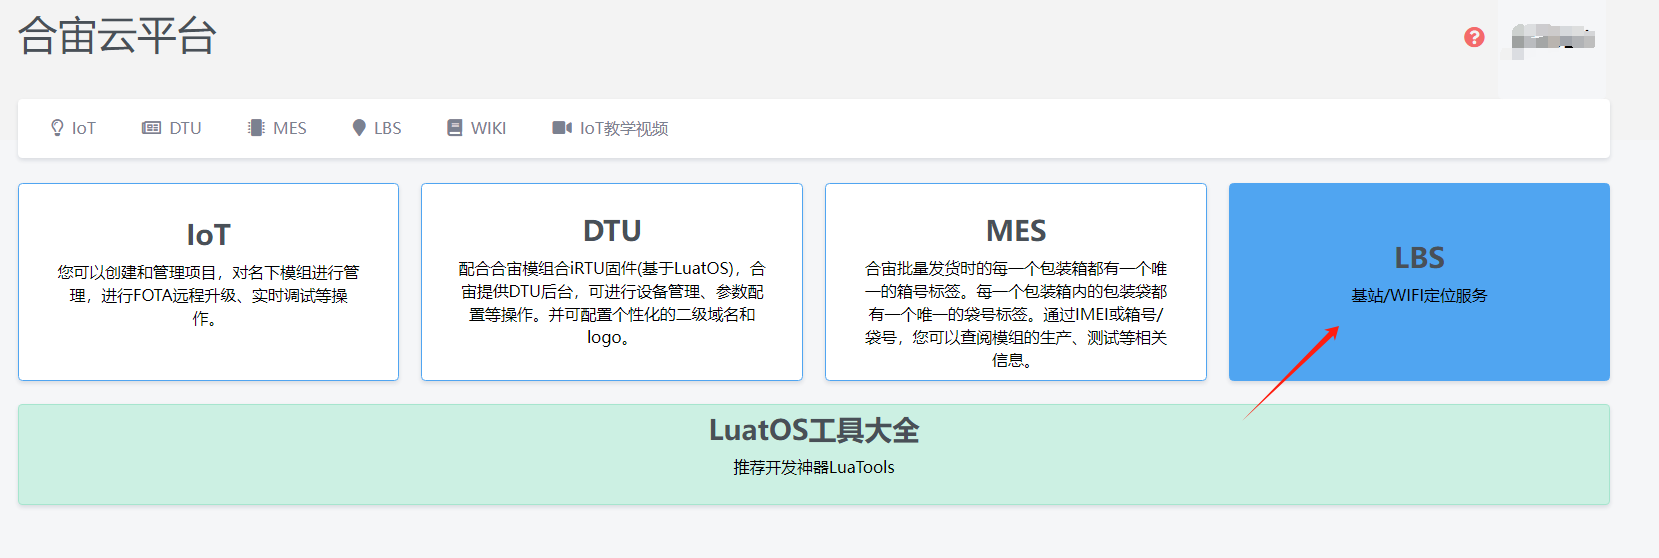The image size is (1659, 558).
Task: Go to MES label in navigation bar
Action: pos(290,128)
